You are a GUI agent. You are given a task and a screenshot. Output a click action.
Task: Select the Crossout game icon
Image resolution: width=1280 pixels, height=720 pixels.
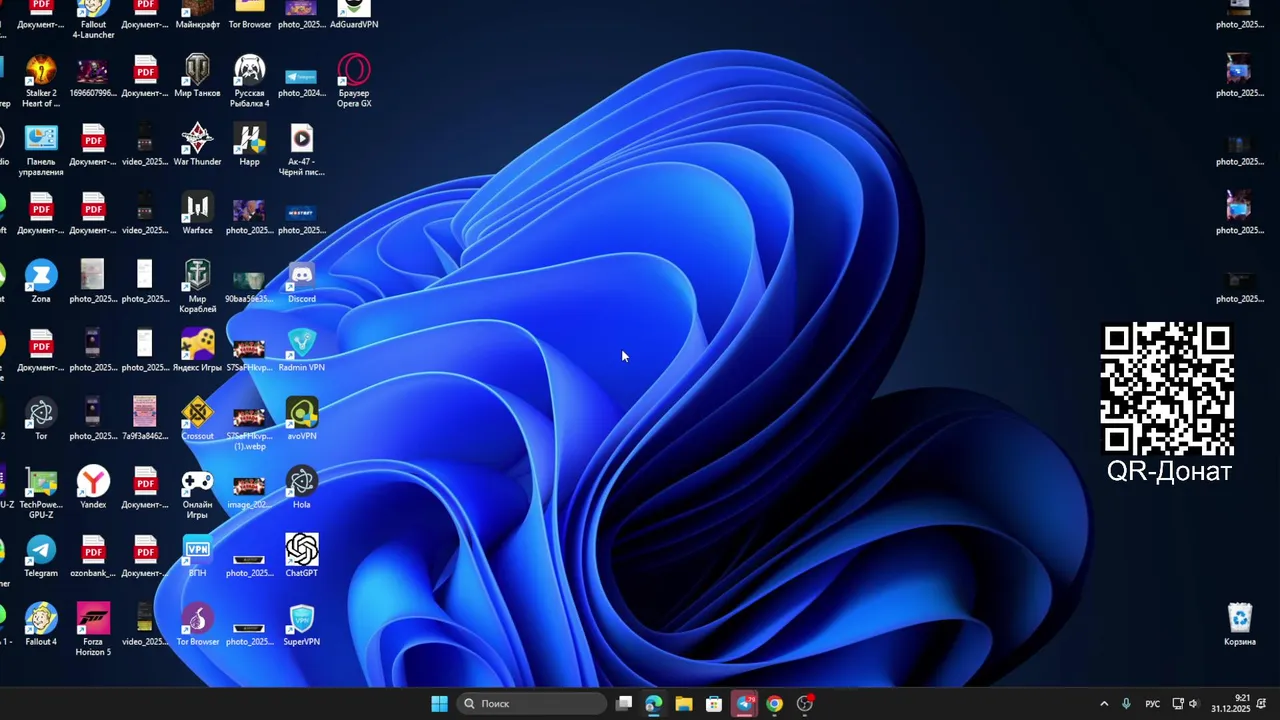point(197,419)
